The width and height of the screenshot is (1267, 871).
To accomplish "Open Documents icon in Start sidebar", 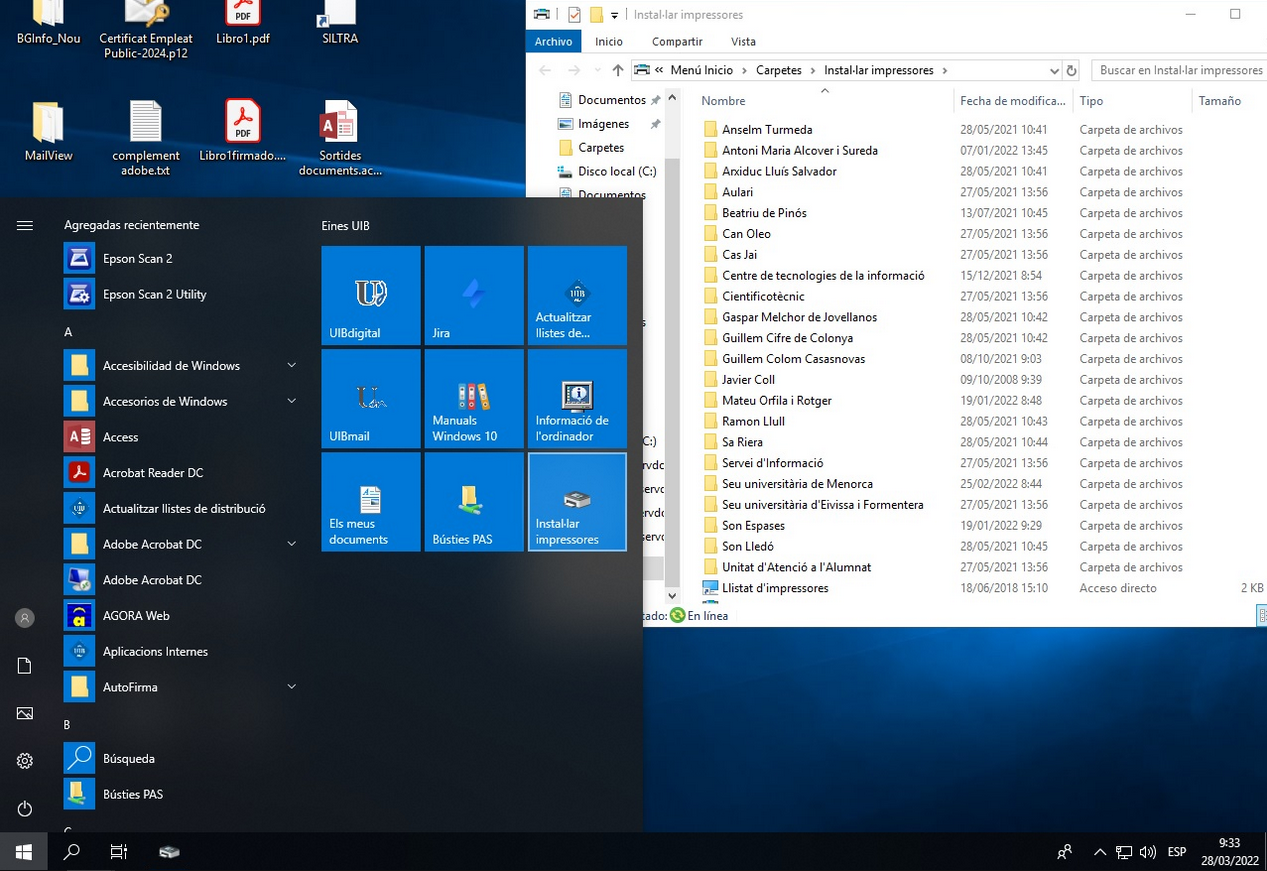I will click(x=25, y=666).
